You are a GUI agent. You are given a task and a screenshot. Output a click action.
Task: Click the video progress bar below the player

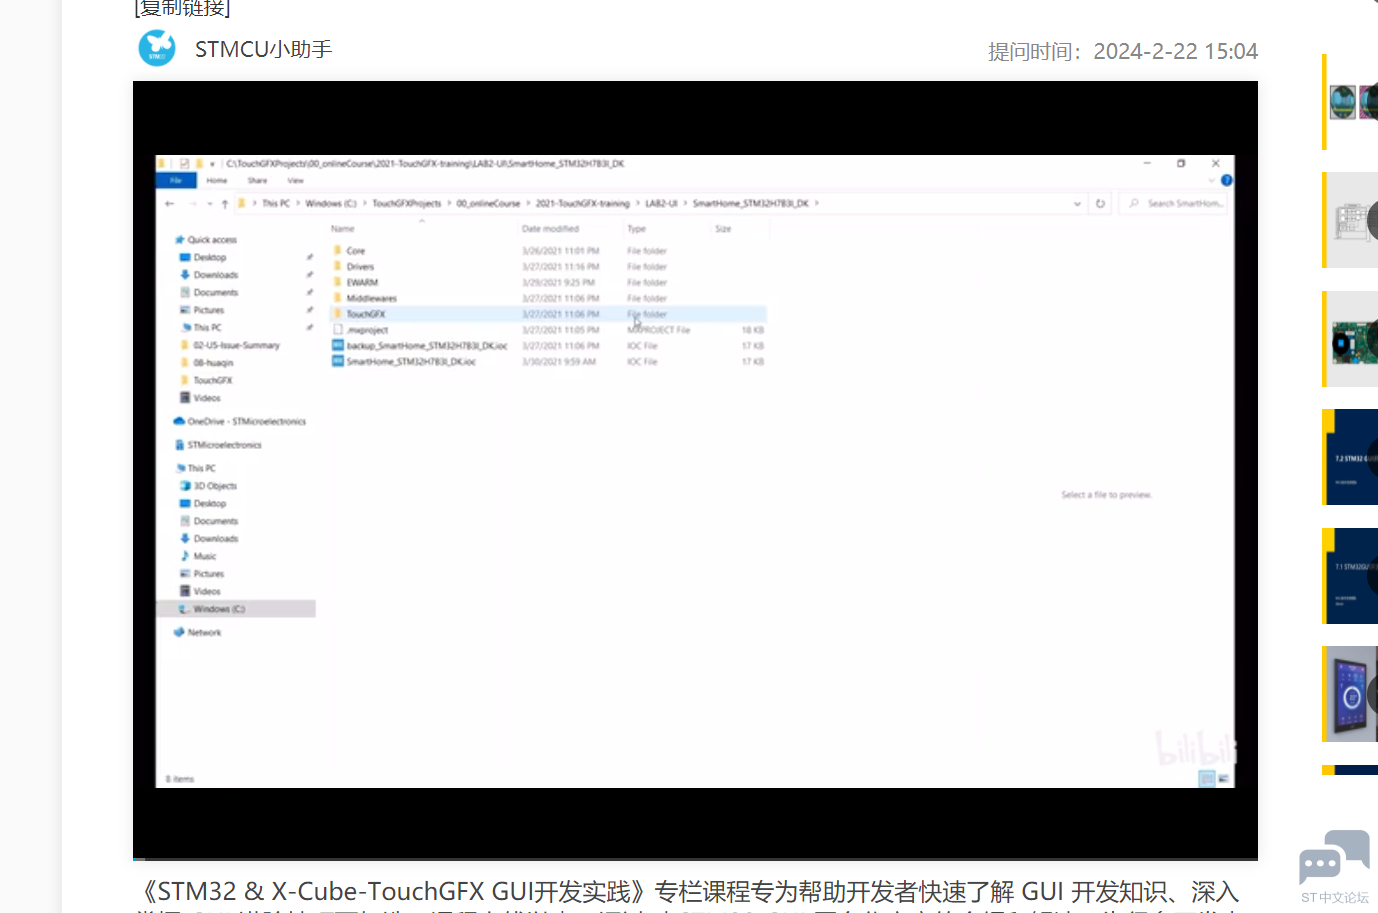[695, 858]
